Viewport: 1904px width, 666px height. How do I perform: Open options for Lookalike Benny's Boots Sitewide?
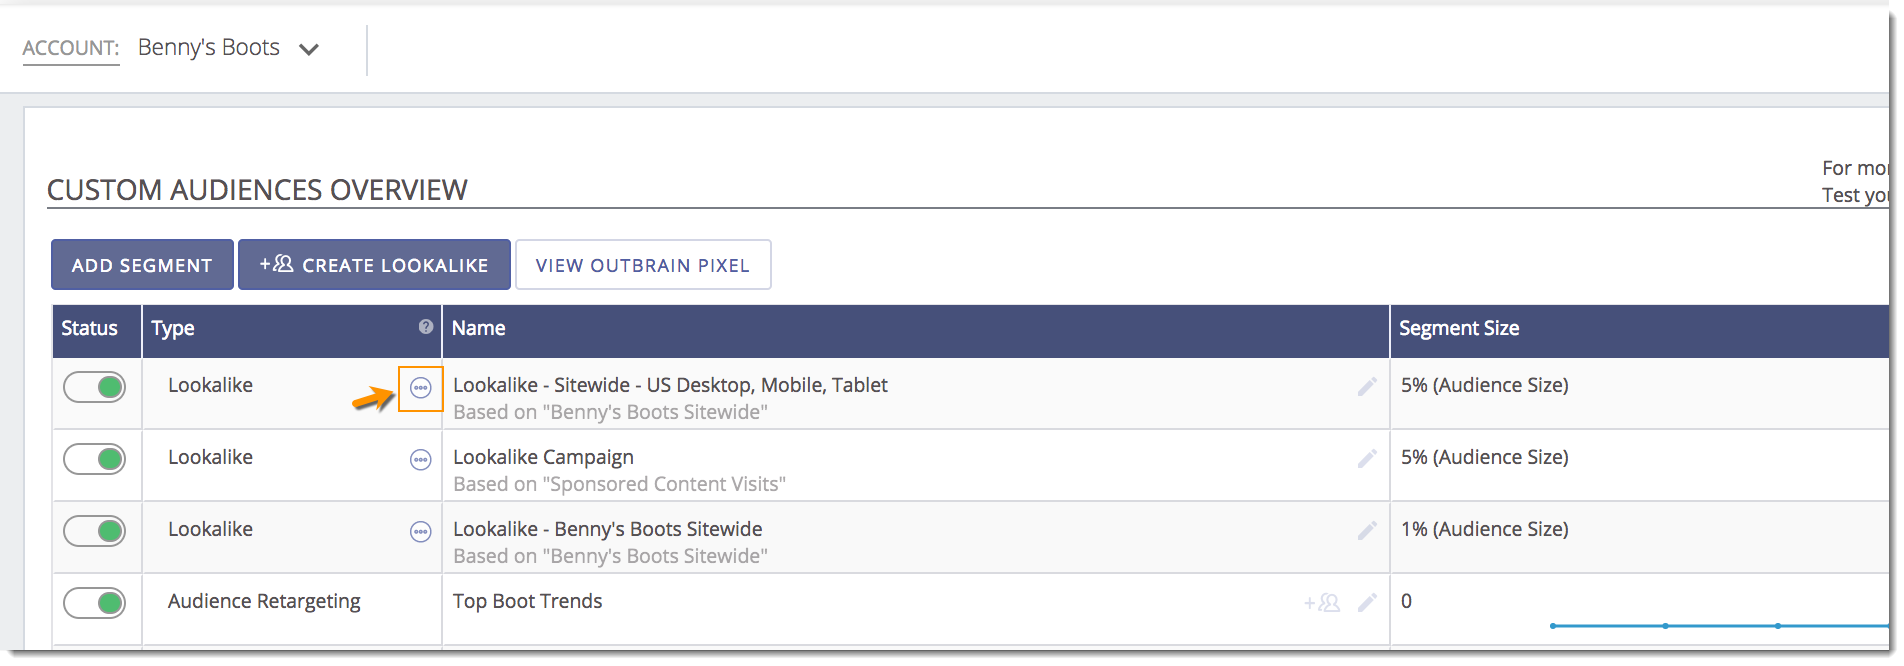pyautogui.click(x=420, y=532)
